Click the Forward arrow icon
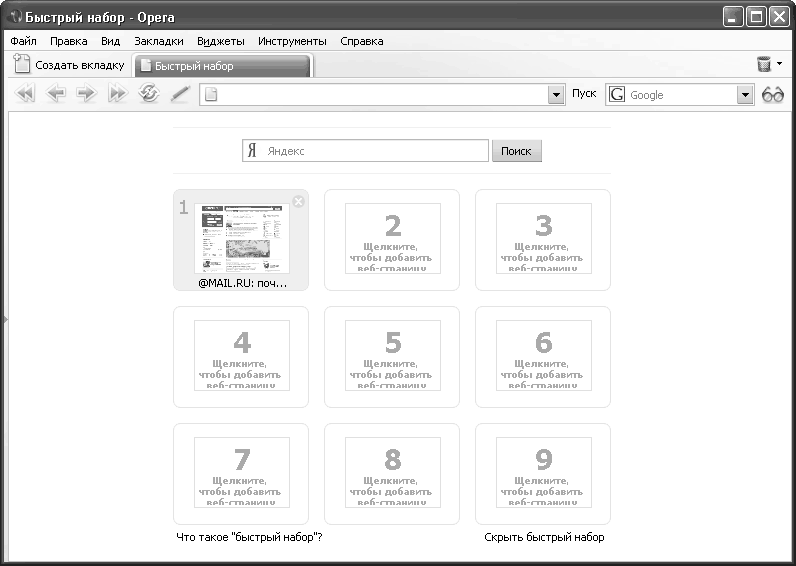Viewport: 796px width, 566px height. tap(86, 94)
